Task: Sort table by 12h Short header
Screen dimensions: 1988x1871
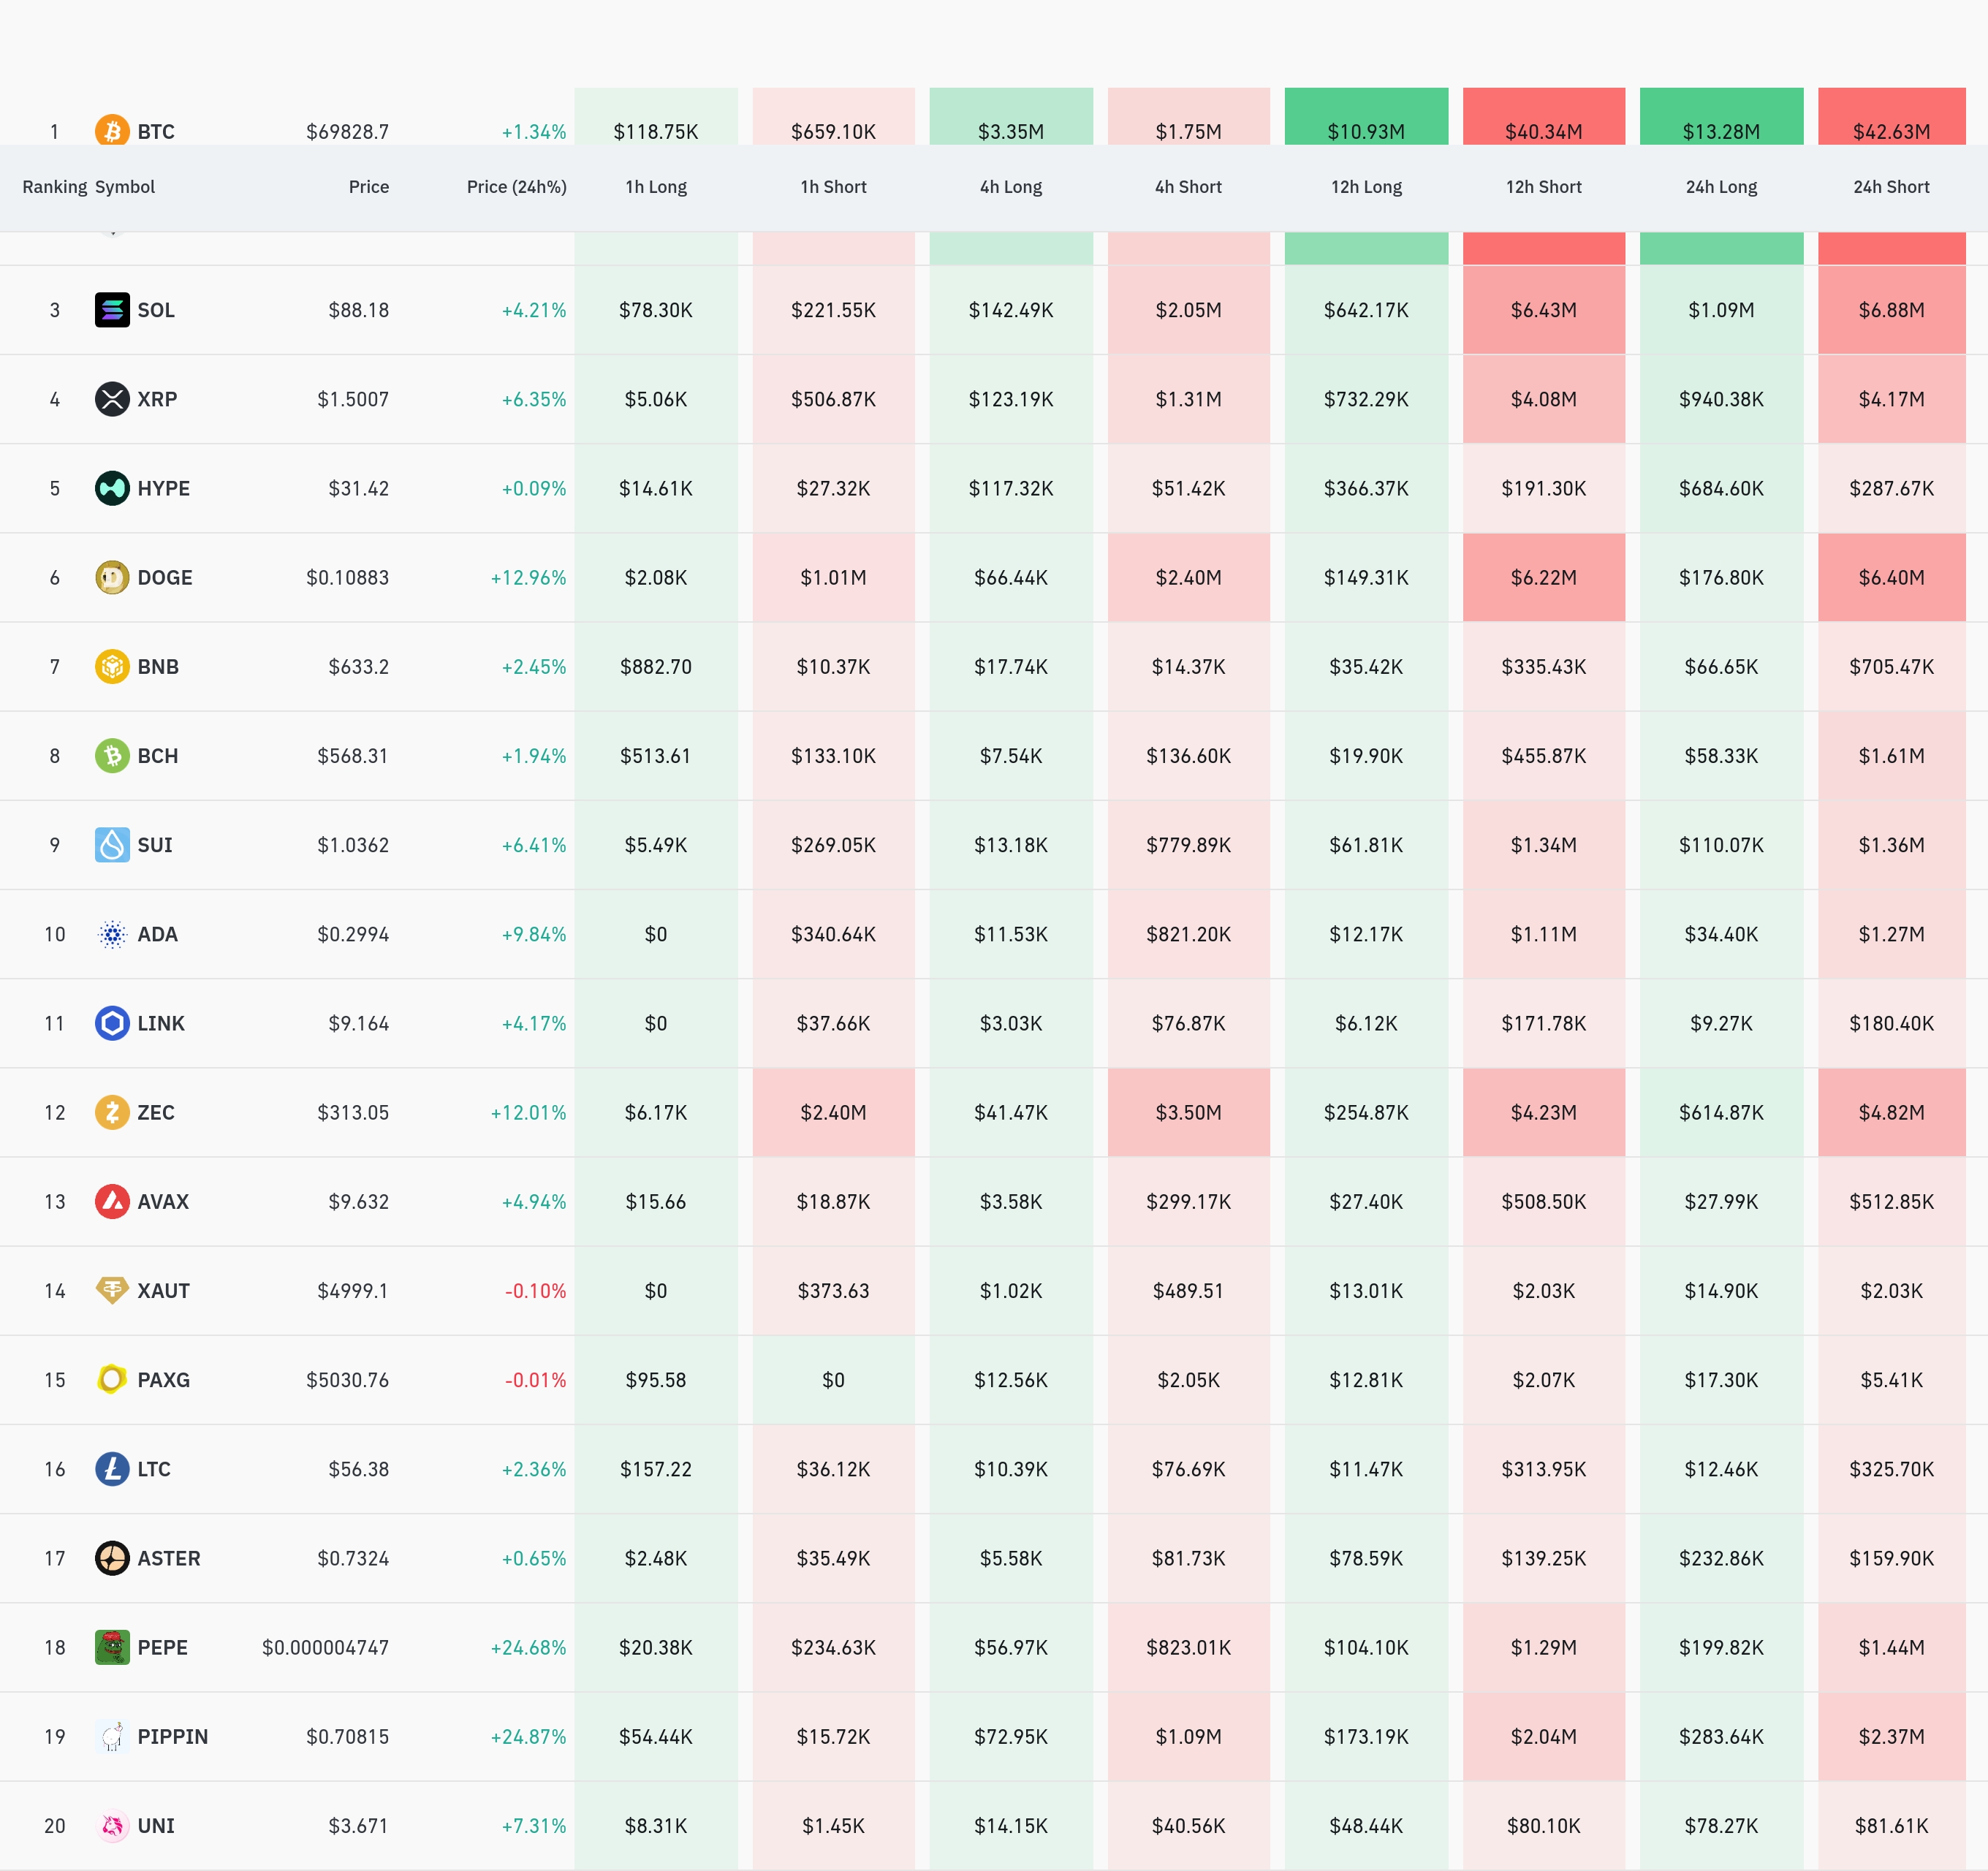Action: point(1543,187)
